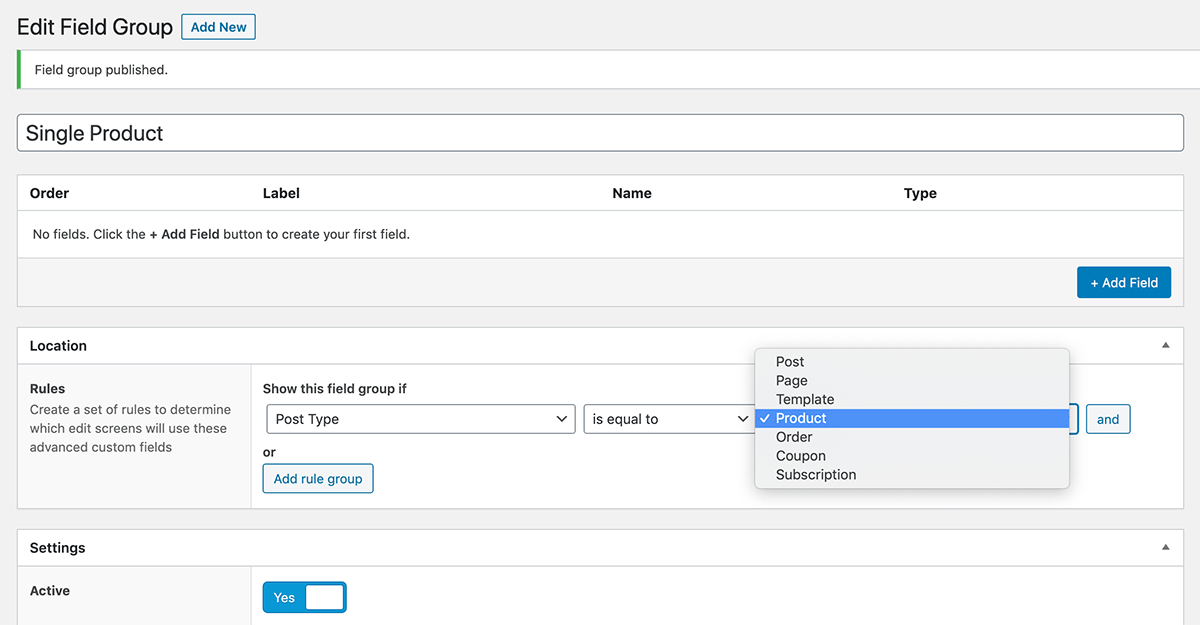The height and width of the screenshot is (625, 1200).
Task: Open the Post Type rule dropdown
Action: coord(421,419)
